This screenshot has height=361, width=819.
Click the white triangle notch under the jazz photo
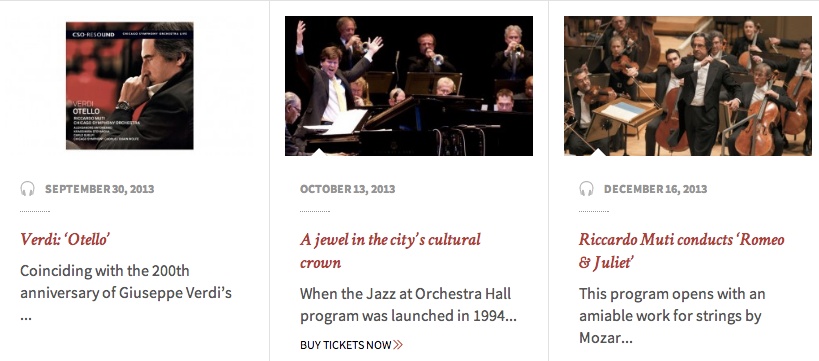(x=318, y=152)
